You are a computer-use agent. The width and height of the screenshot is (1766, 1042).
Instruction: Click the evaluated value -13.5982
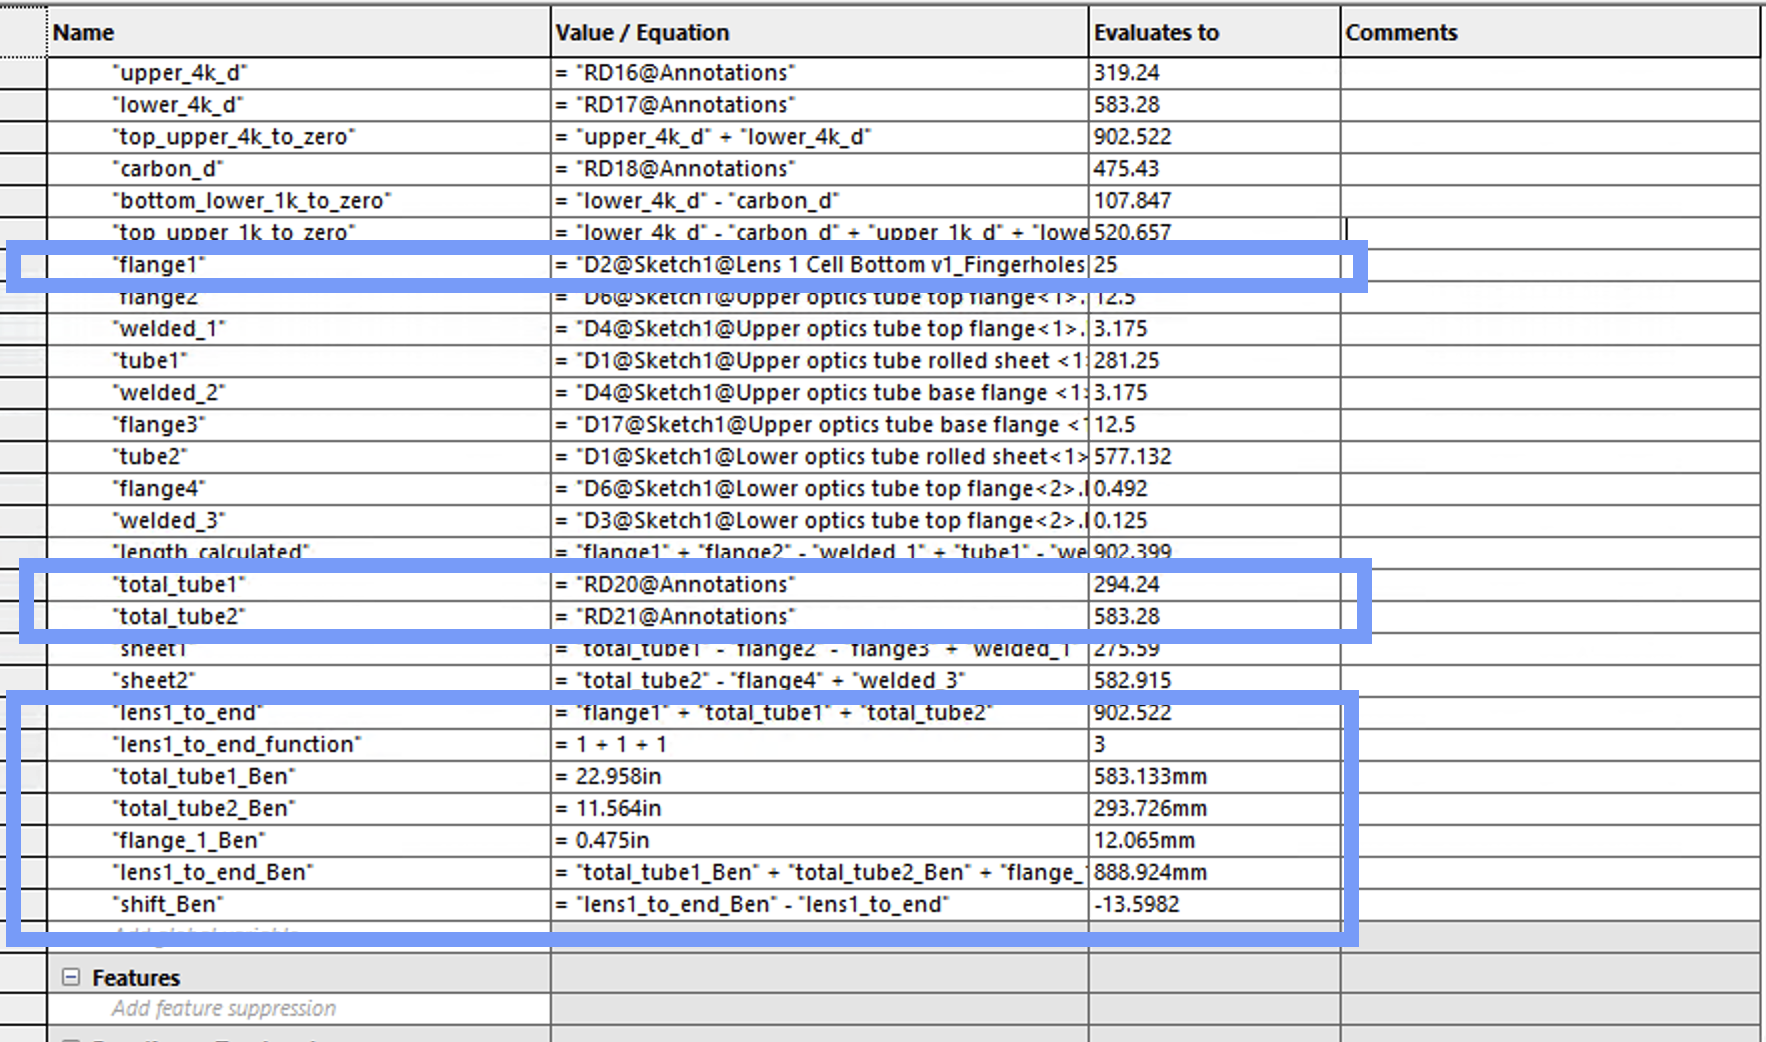(x=1136, y=905)
